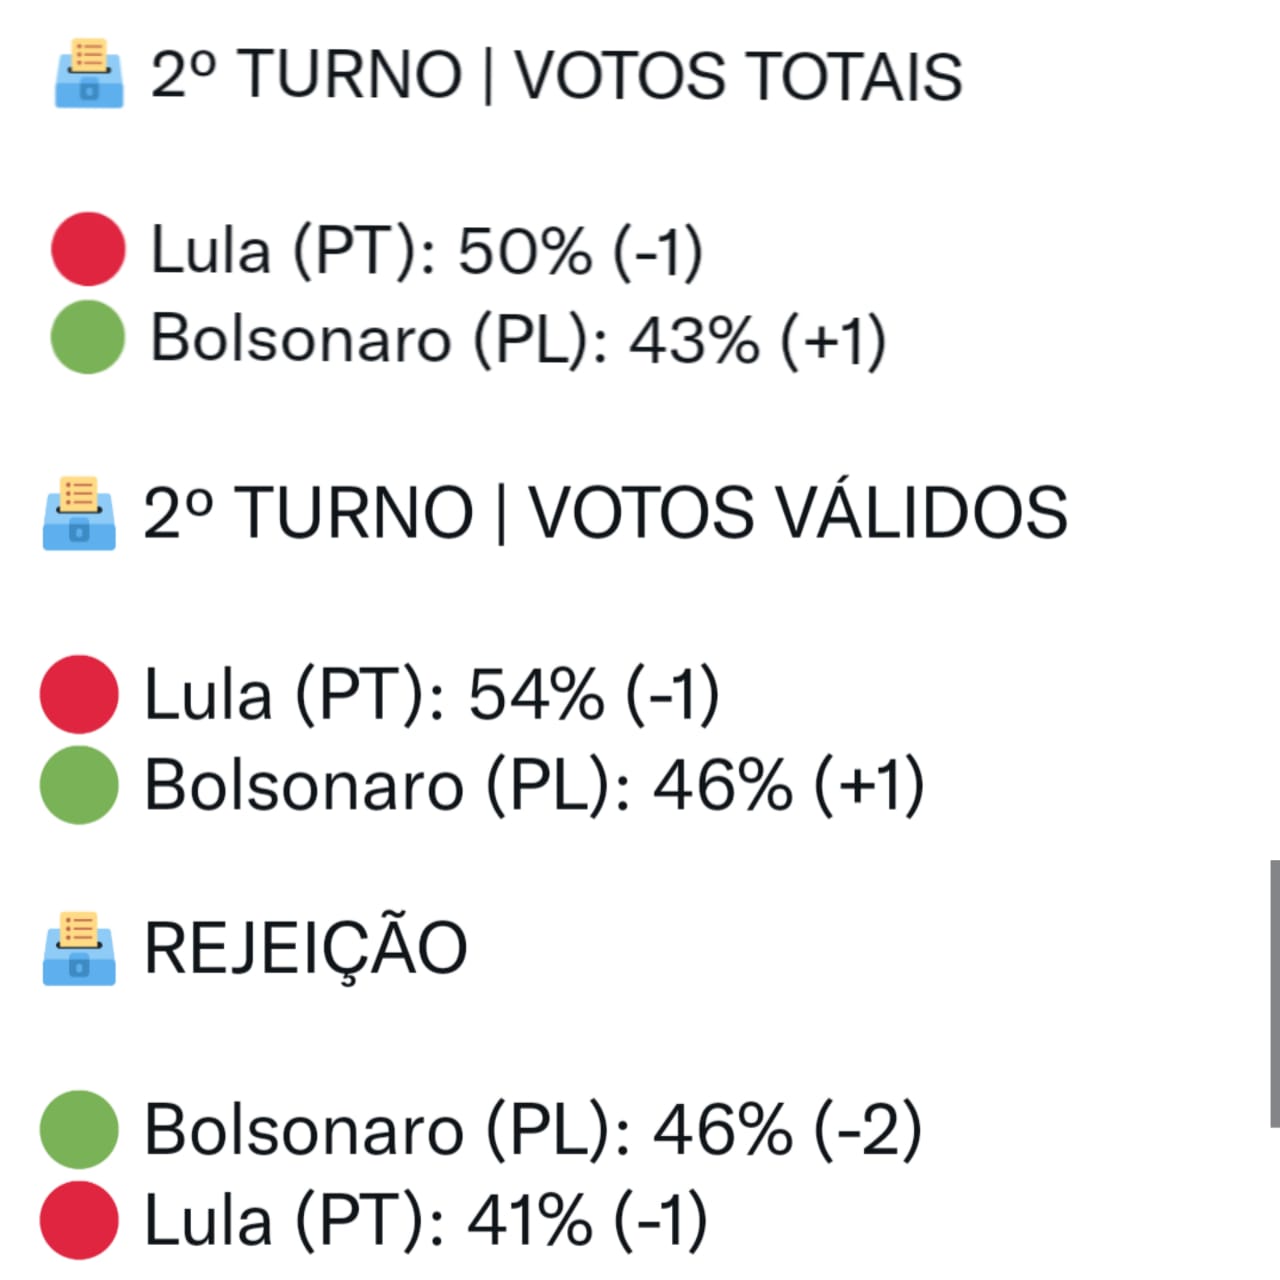Click the Bolsonaro (PL): 46% (-2) line

533,1130
